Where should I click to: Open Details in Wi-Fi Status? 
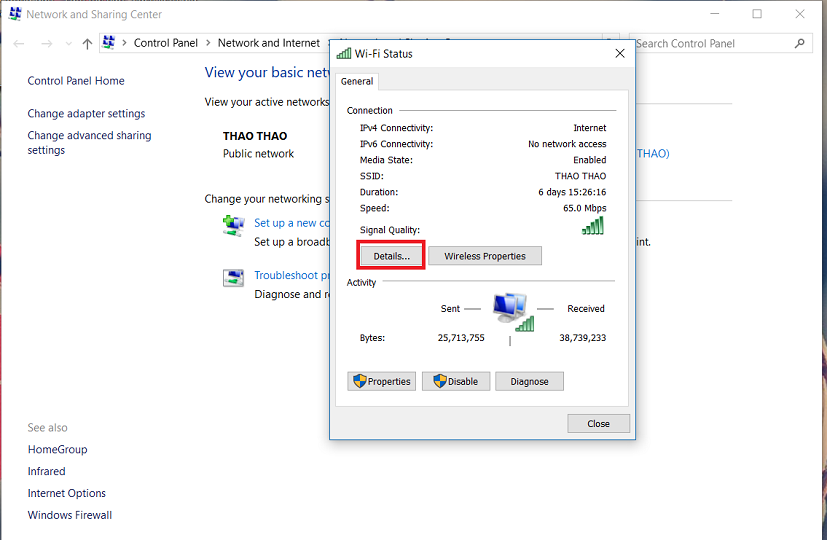pos(391,256)
